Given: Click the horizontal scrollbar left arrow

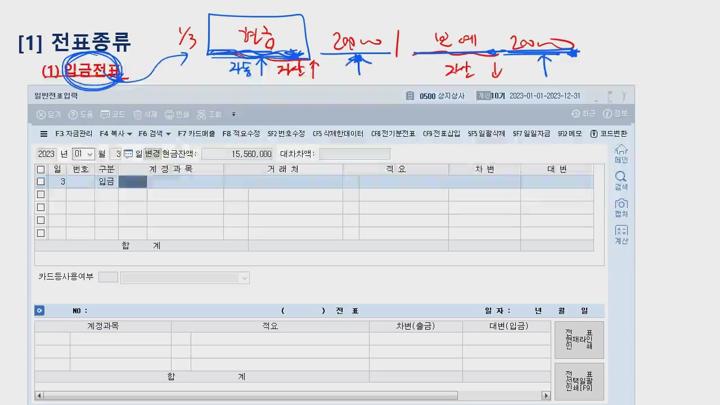Looking at the screenshot, I should (x=39, y=395).
